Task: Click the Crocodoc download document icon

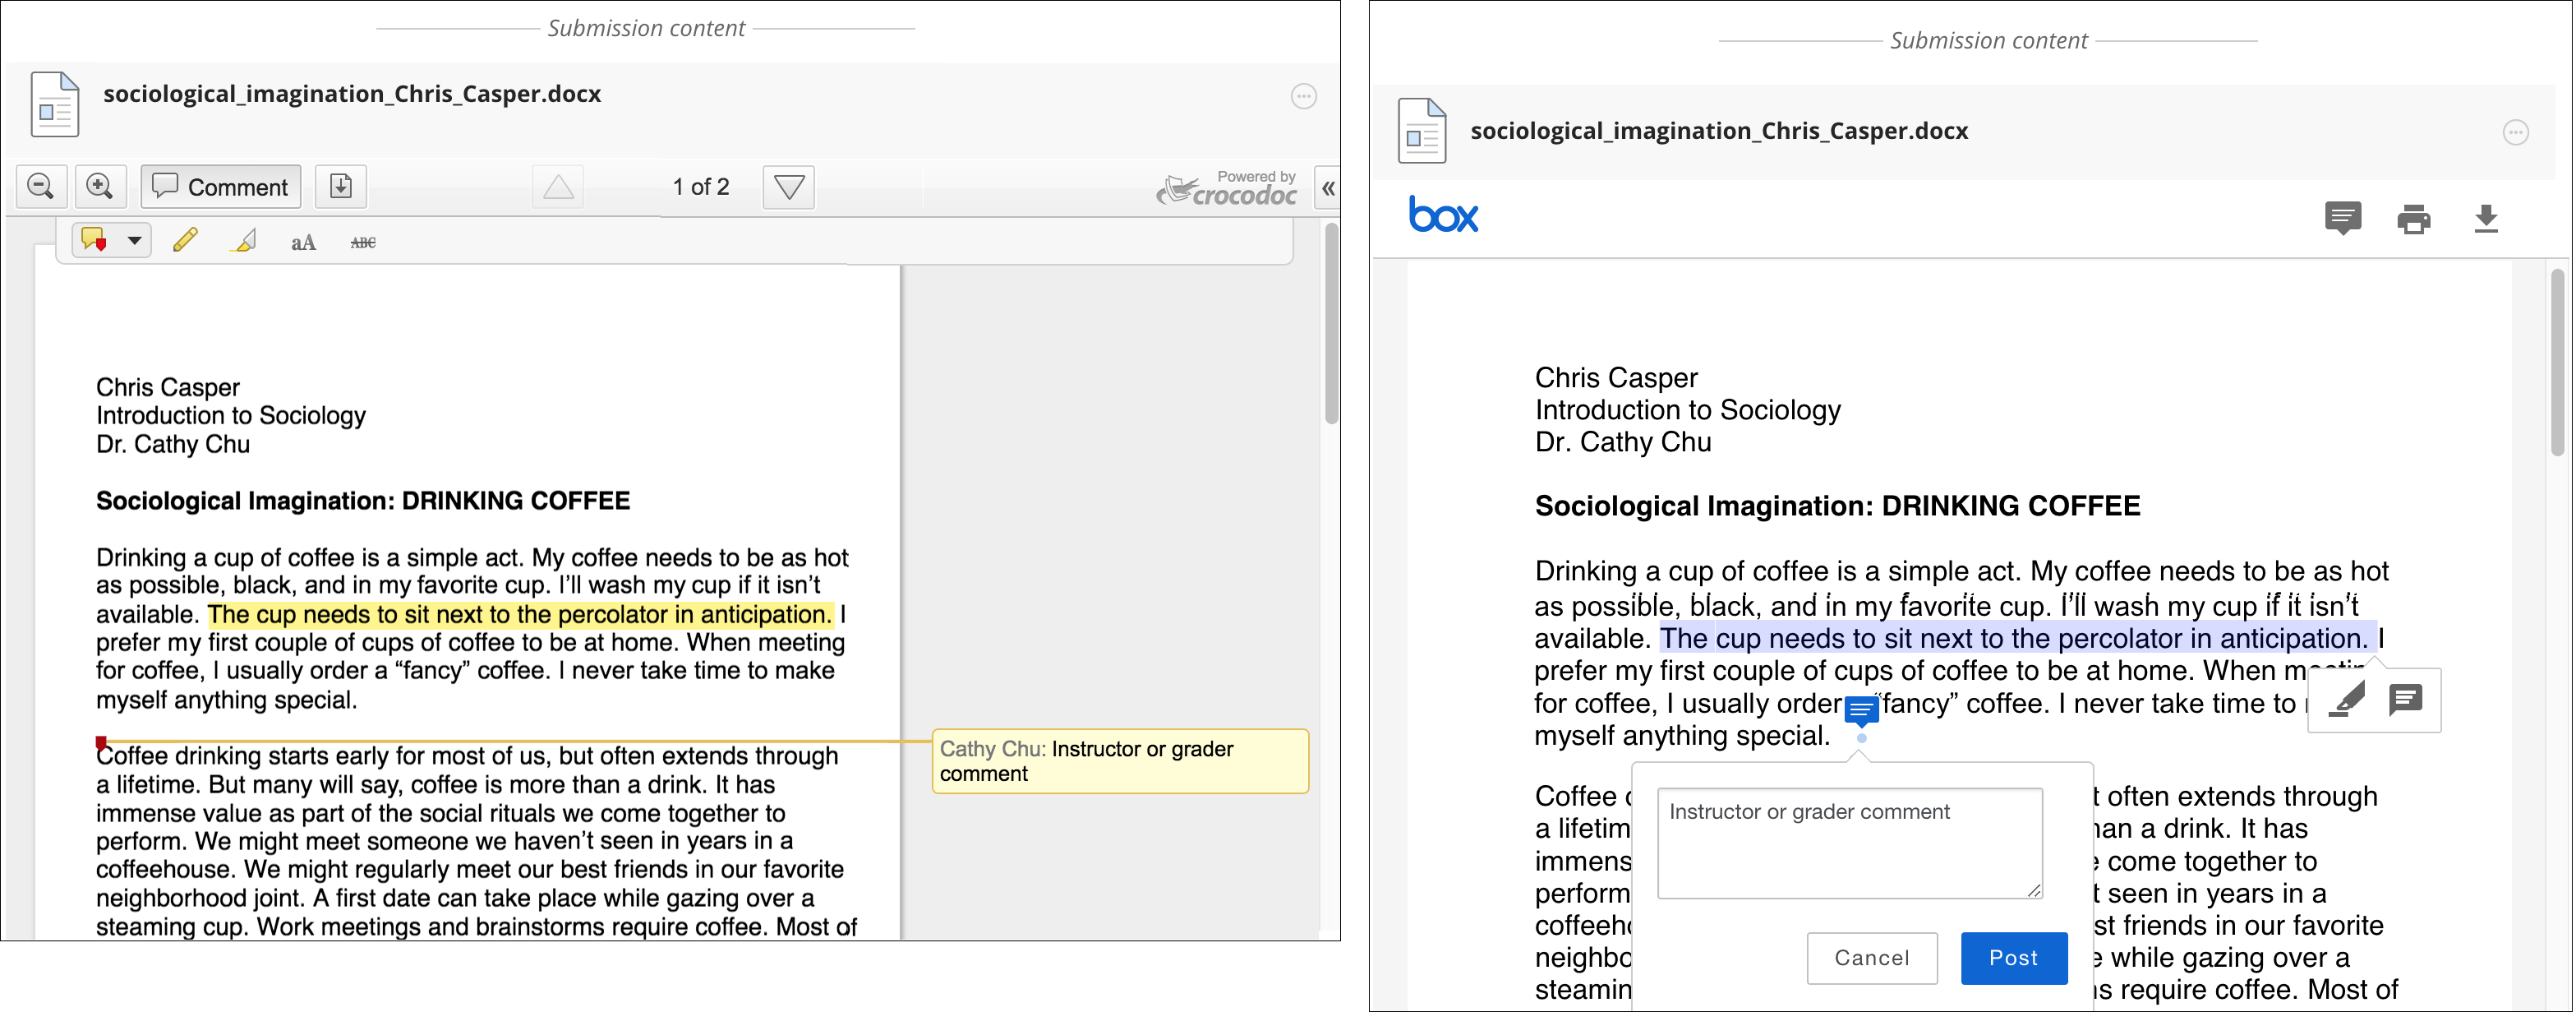Action: (x=340, y=186)
